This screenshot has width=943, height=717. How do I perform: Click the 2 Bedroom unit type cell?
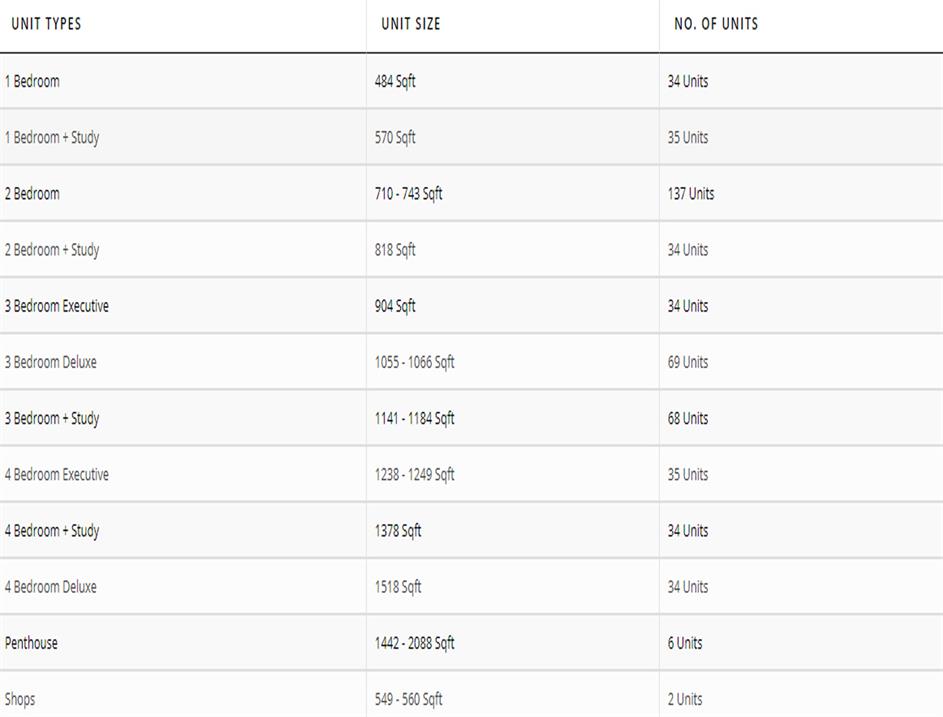pos(32,194)
